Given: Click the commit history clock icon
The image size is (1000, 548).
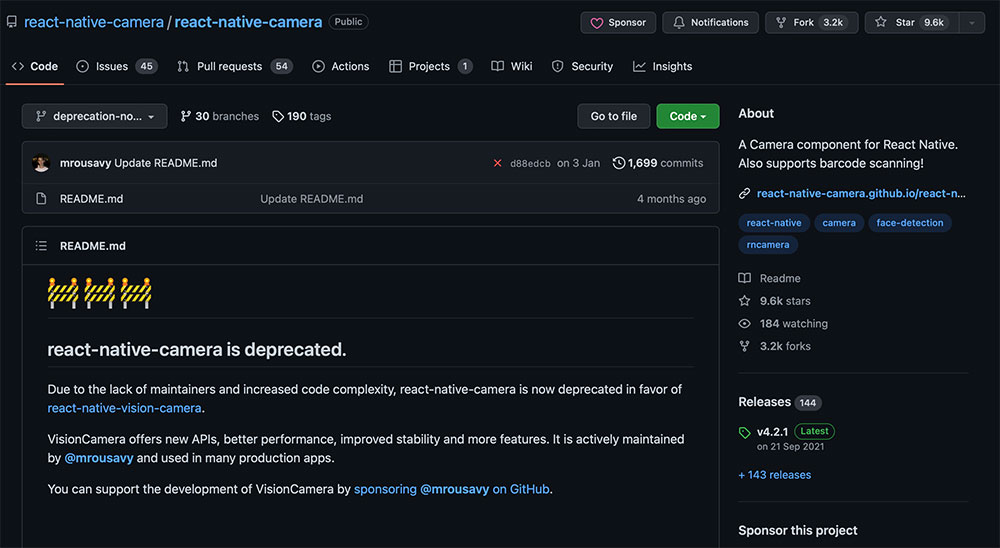Looking at the screenshot, I should (619, 163).
